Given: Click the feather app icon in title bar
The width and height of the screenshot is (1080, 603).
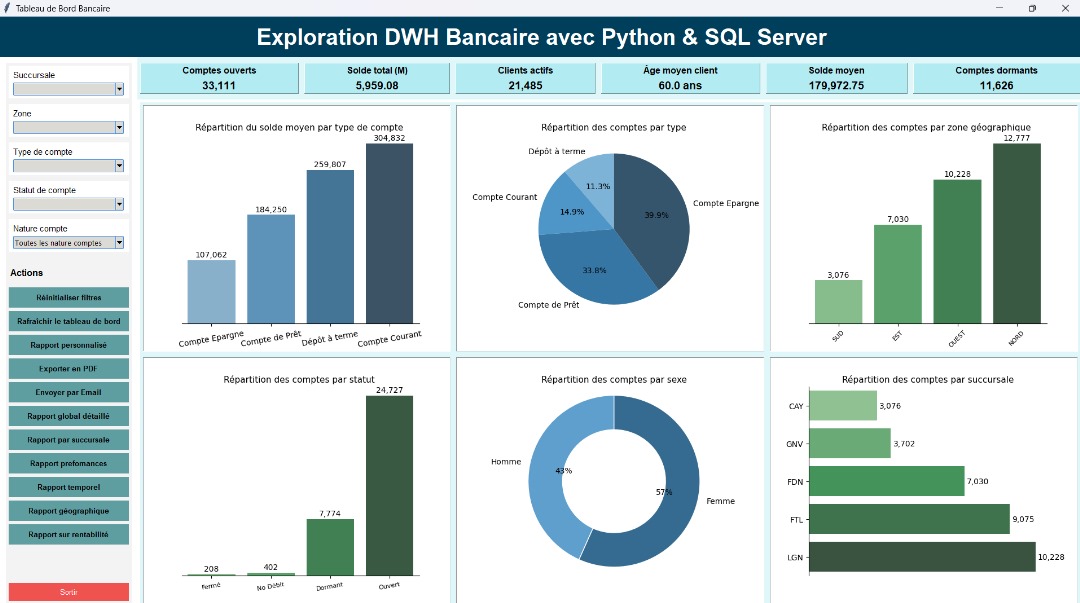Looking at the screenshot, I should 8,8.
